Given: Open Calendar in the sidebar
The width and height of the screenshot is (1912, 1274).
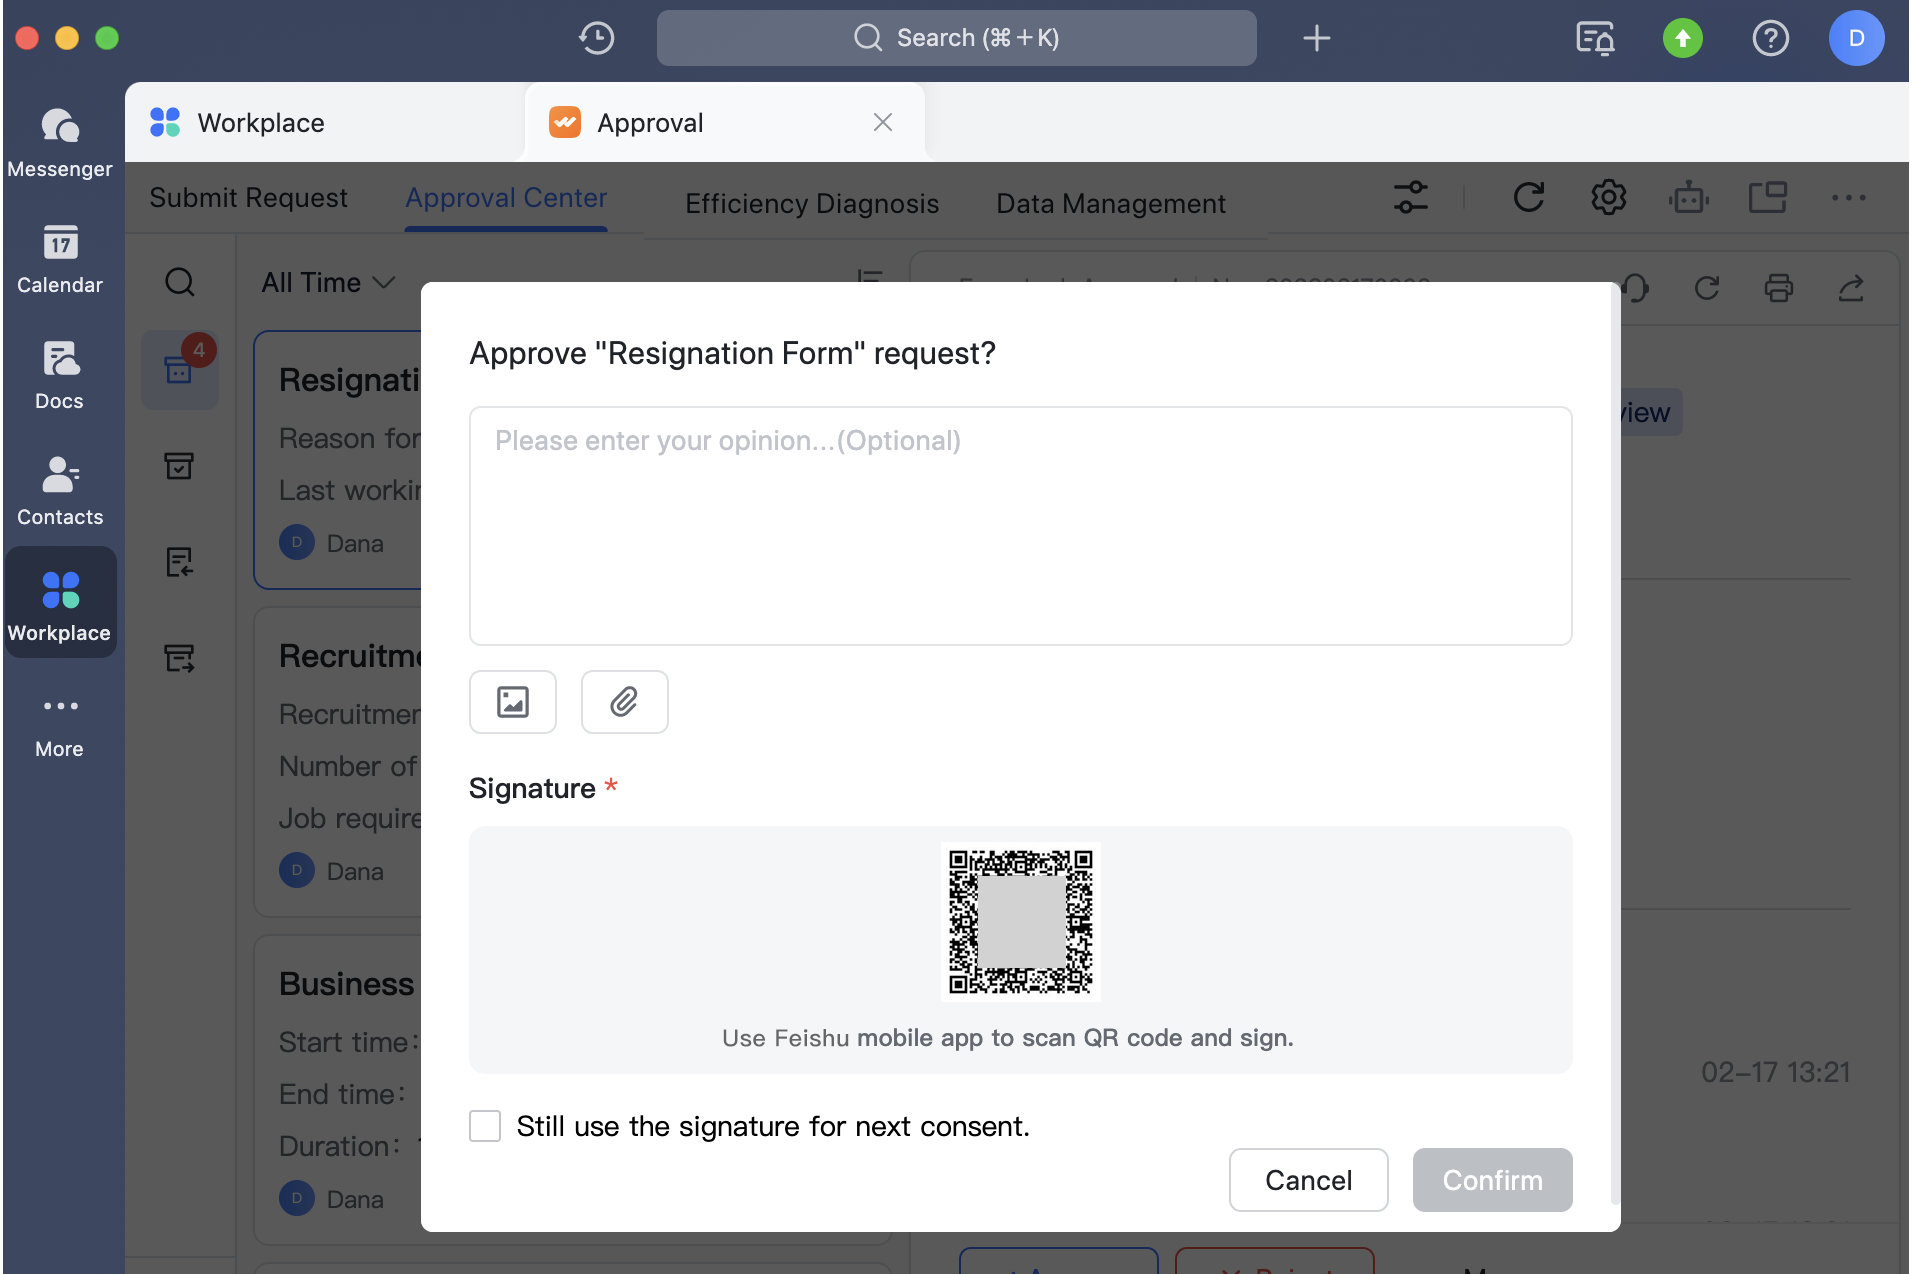Looking at the screenshot, I should pos(60,259).
